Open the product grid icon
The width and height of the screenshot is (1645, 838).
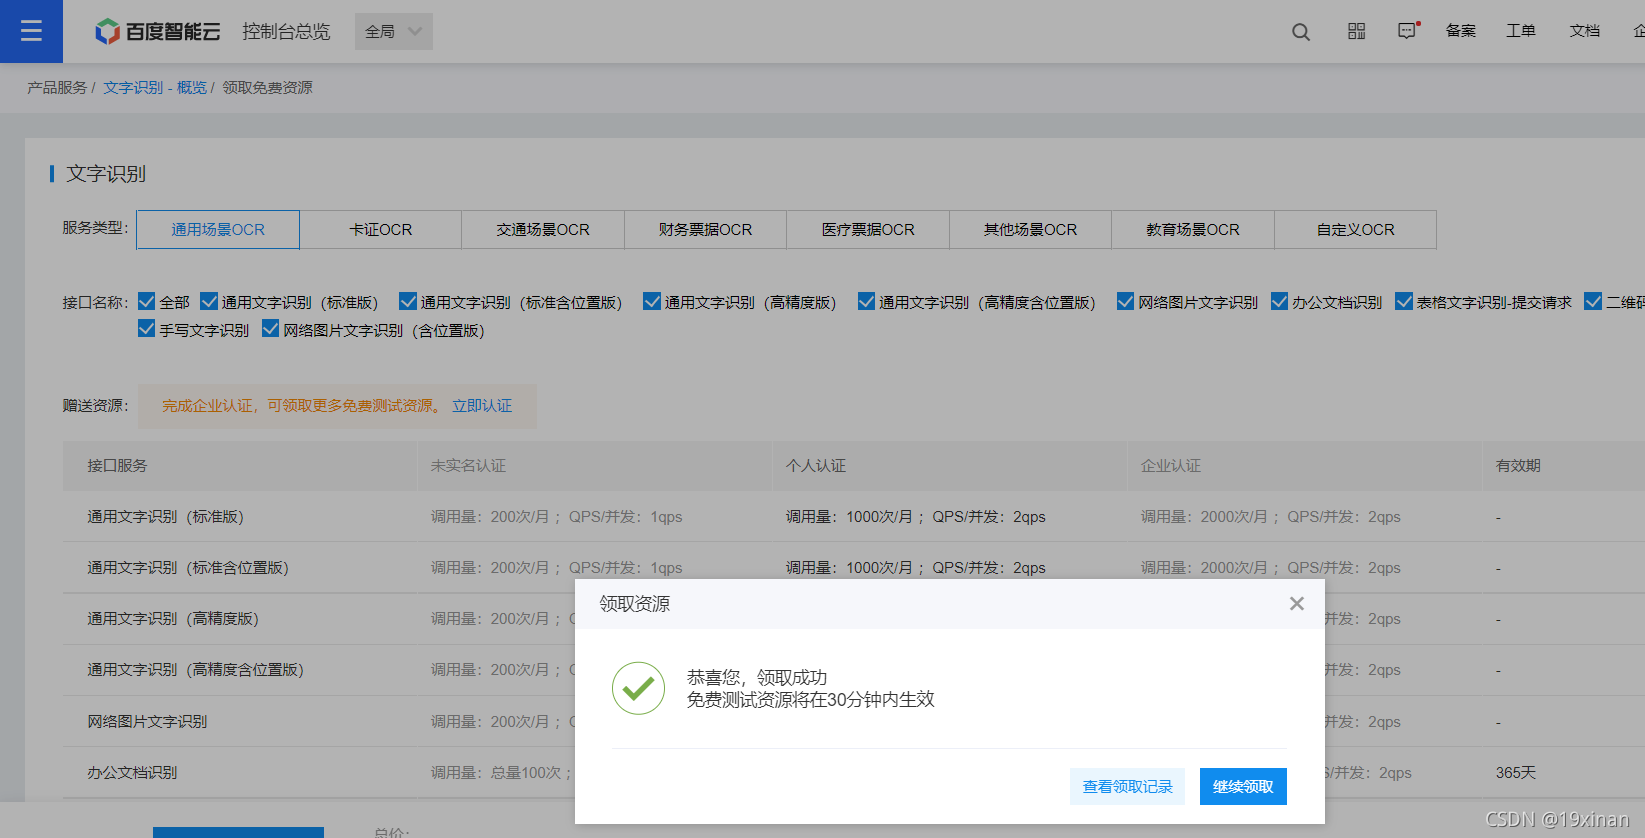tap(1356, 32)
